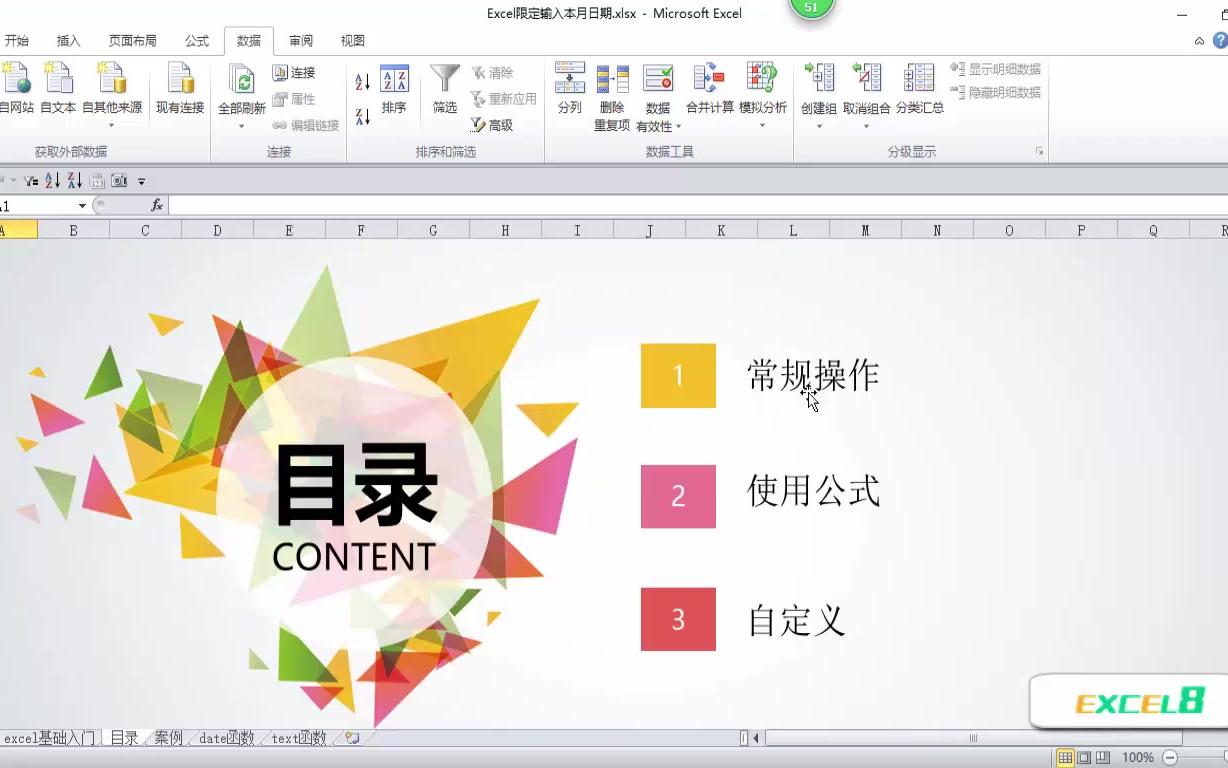Screen dimensions: 1228x768
Task: Click the zoom out minus control
Action: pos(1169,757)
